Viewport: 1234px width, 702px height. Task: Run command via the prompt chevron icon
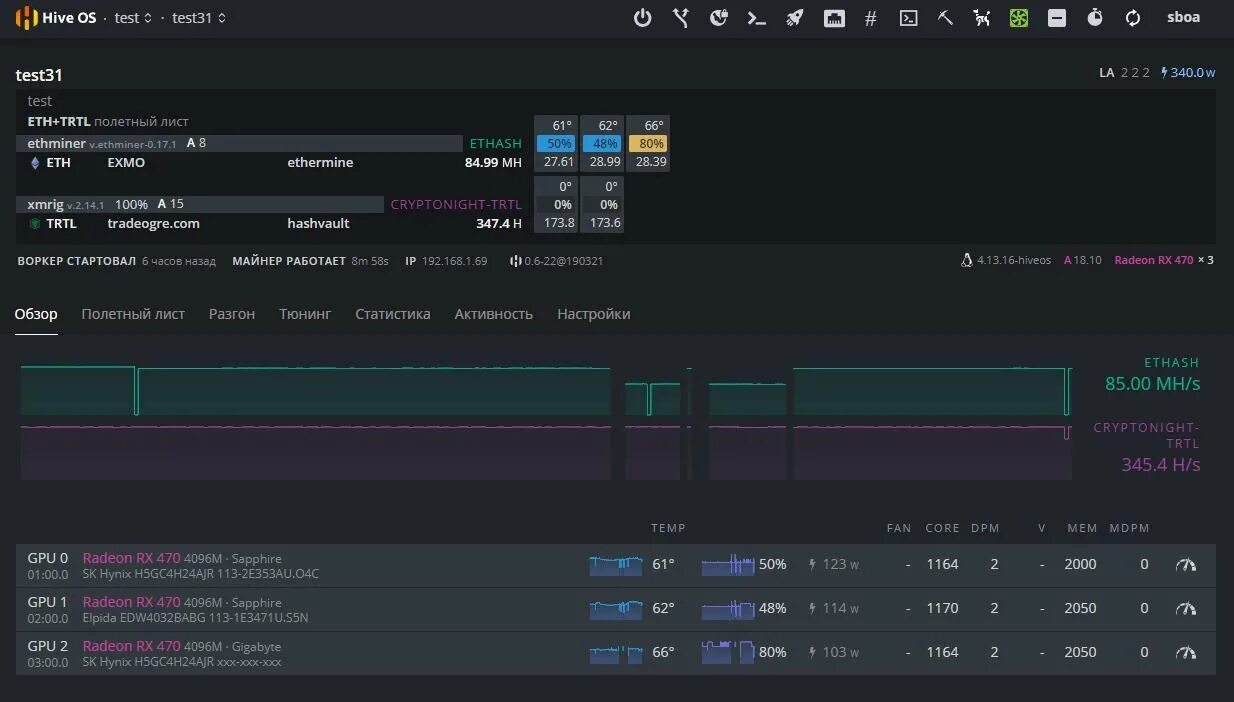coord(757,18)
